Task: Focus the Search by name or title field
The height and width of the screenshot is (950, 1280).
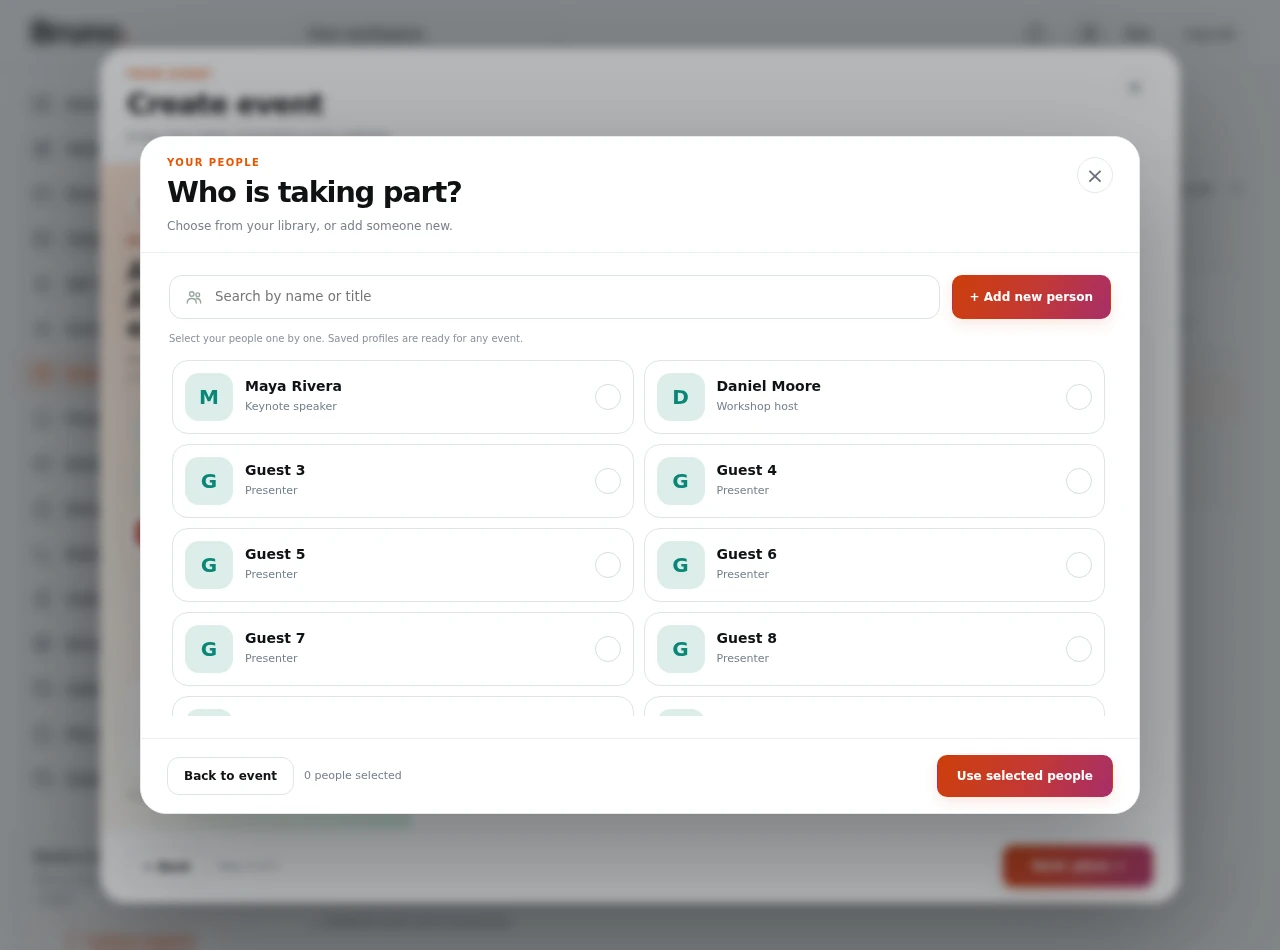Action: click(x=554, y=297)
